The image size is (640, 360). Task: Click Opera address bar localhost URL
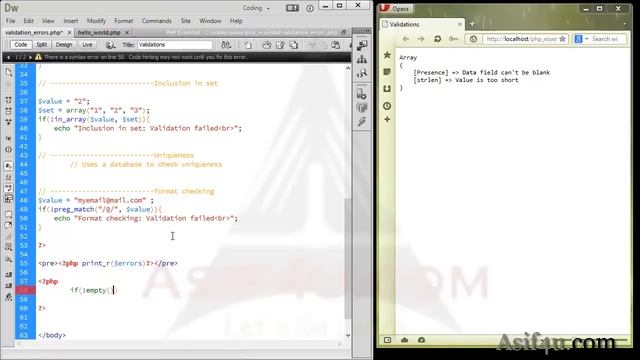click(521, 39)
